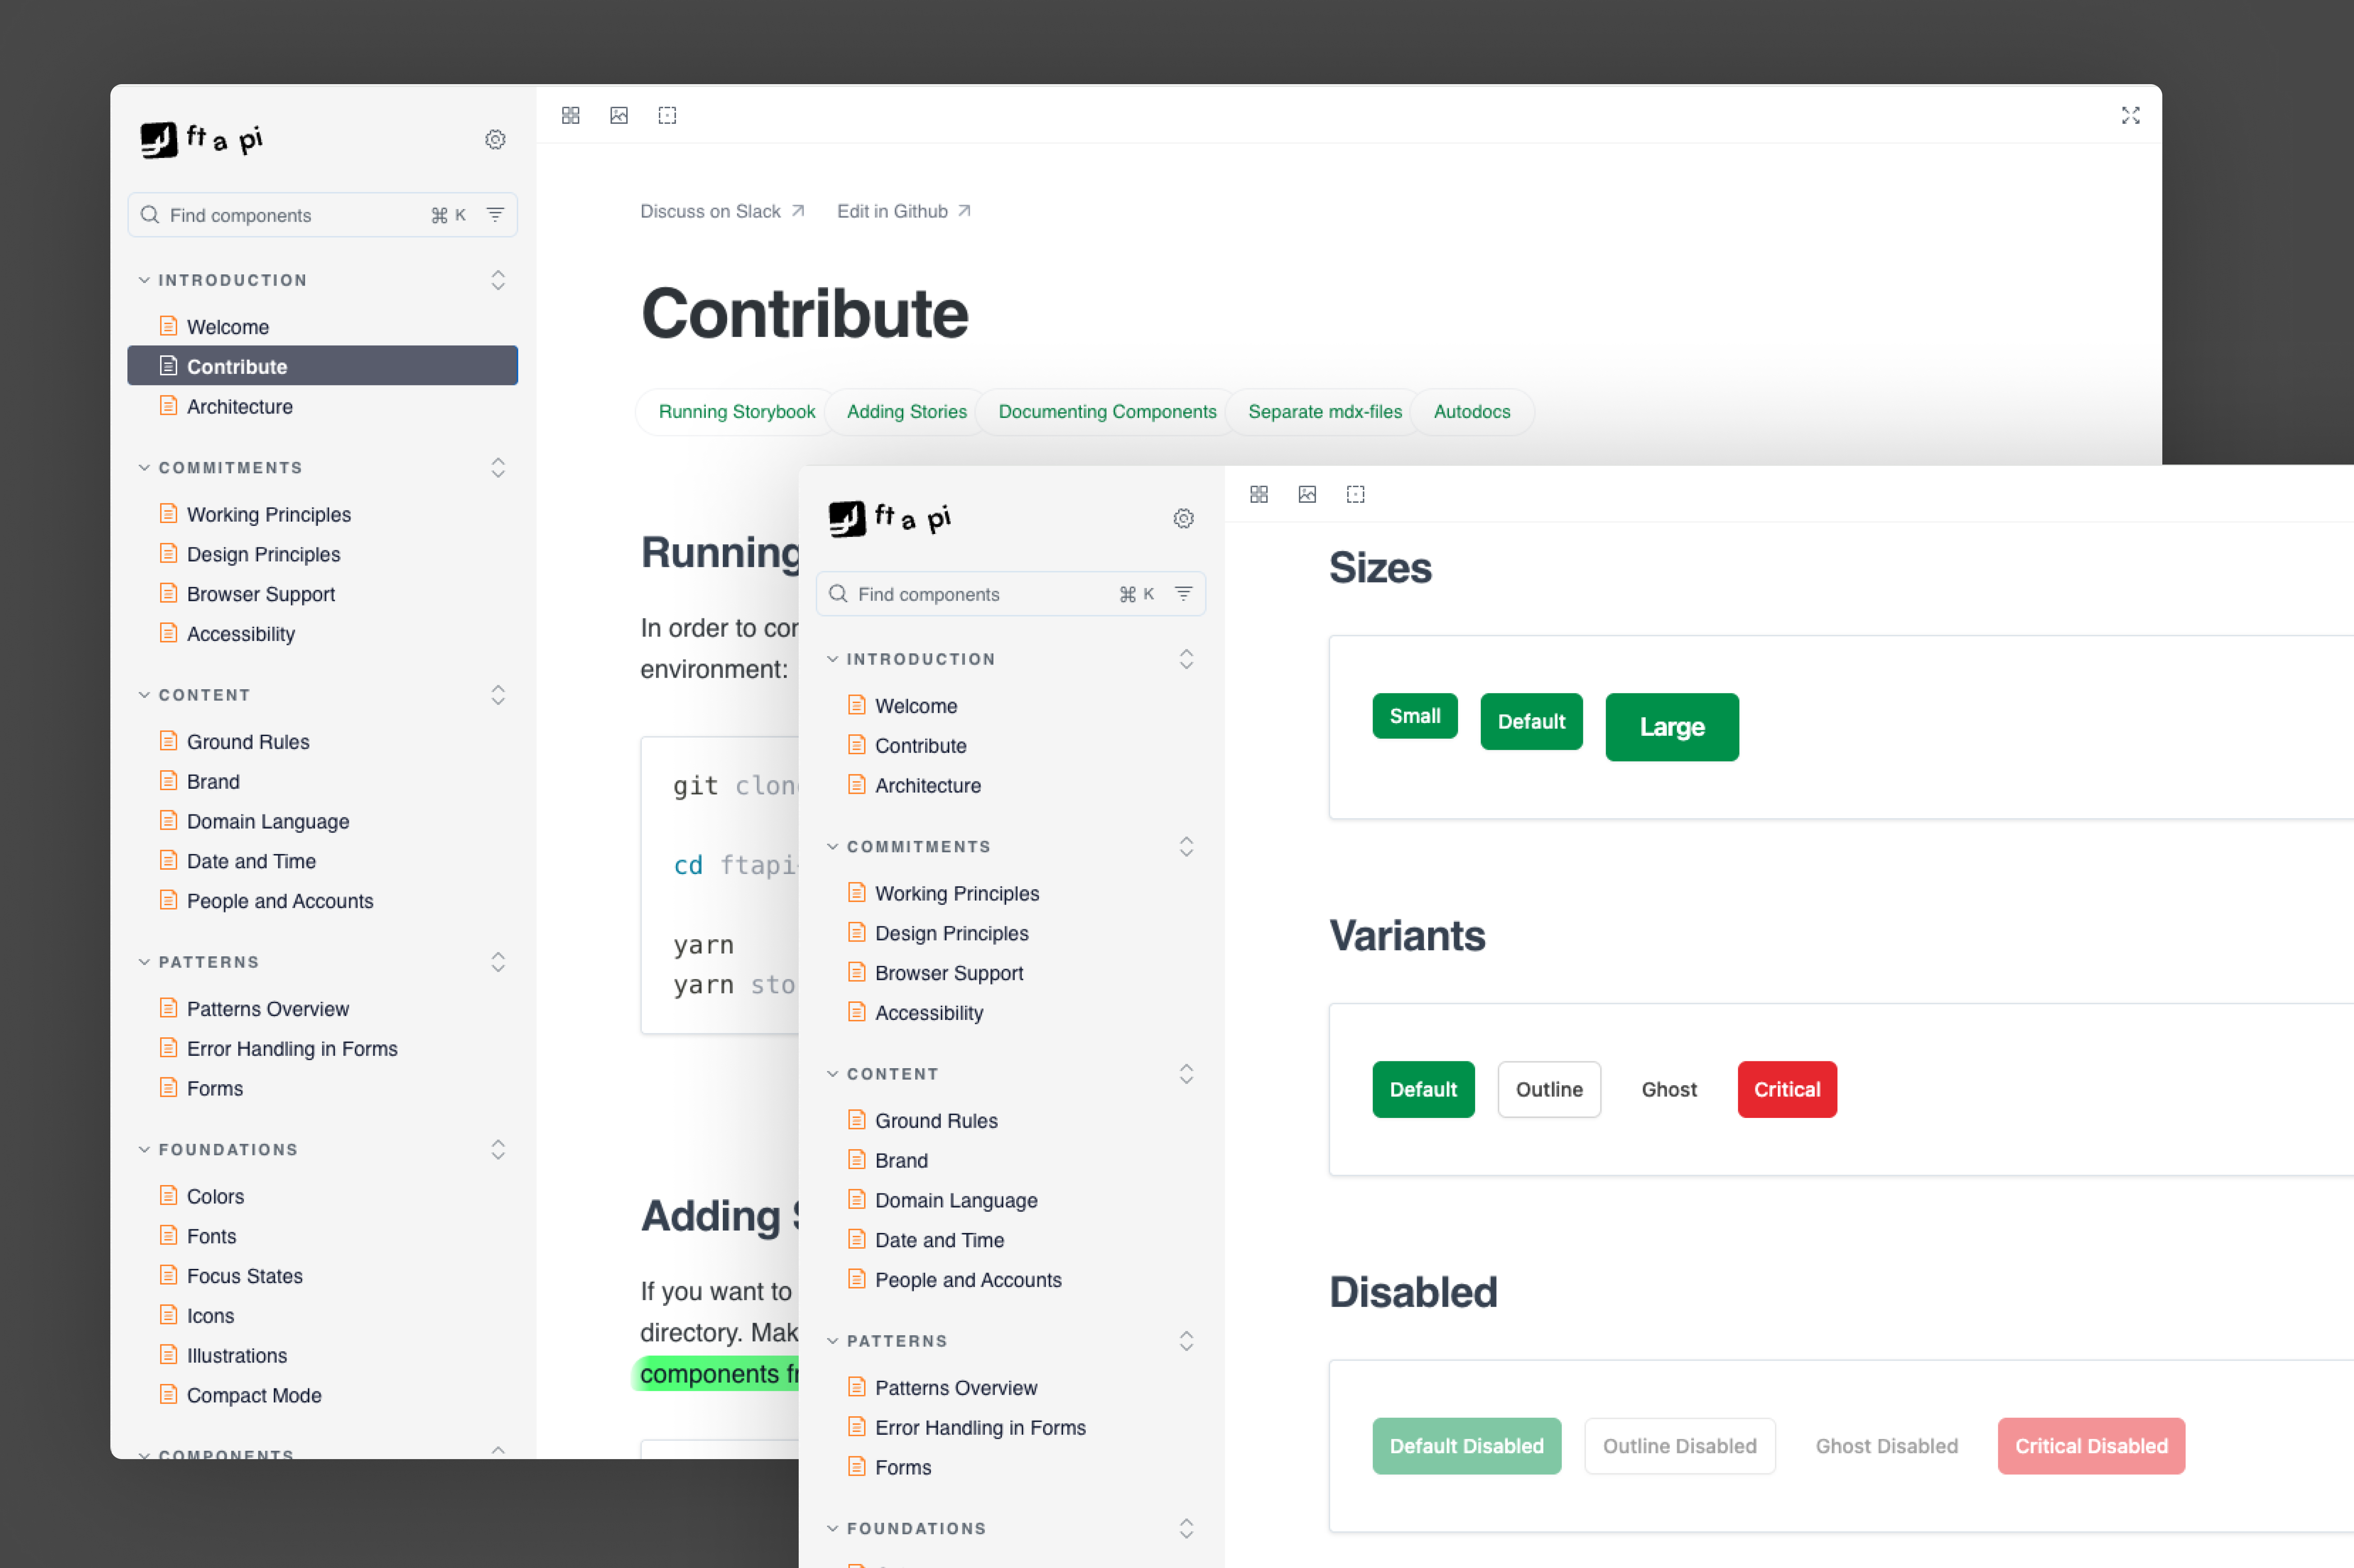
Task: Select the Contribute page in the sidebar
Action: point(238,366)
